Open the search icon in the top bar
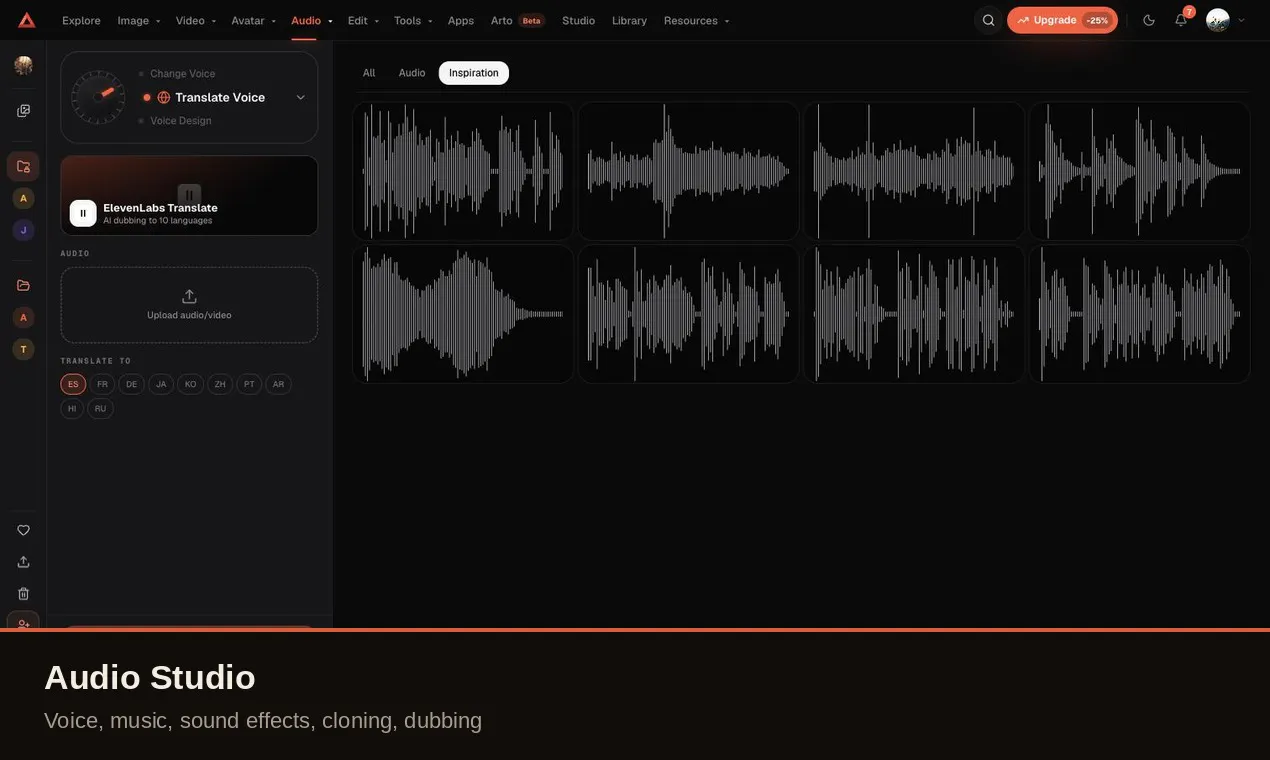This screenshot has height=760, width=1270. point(988,20)
